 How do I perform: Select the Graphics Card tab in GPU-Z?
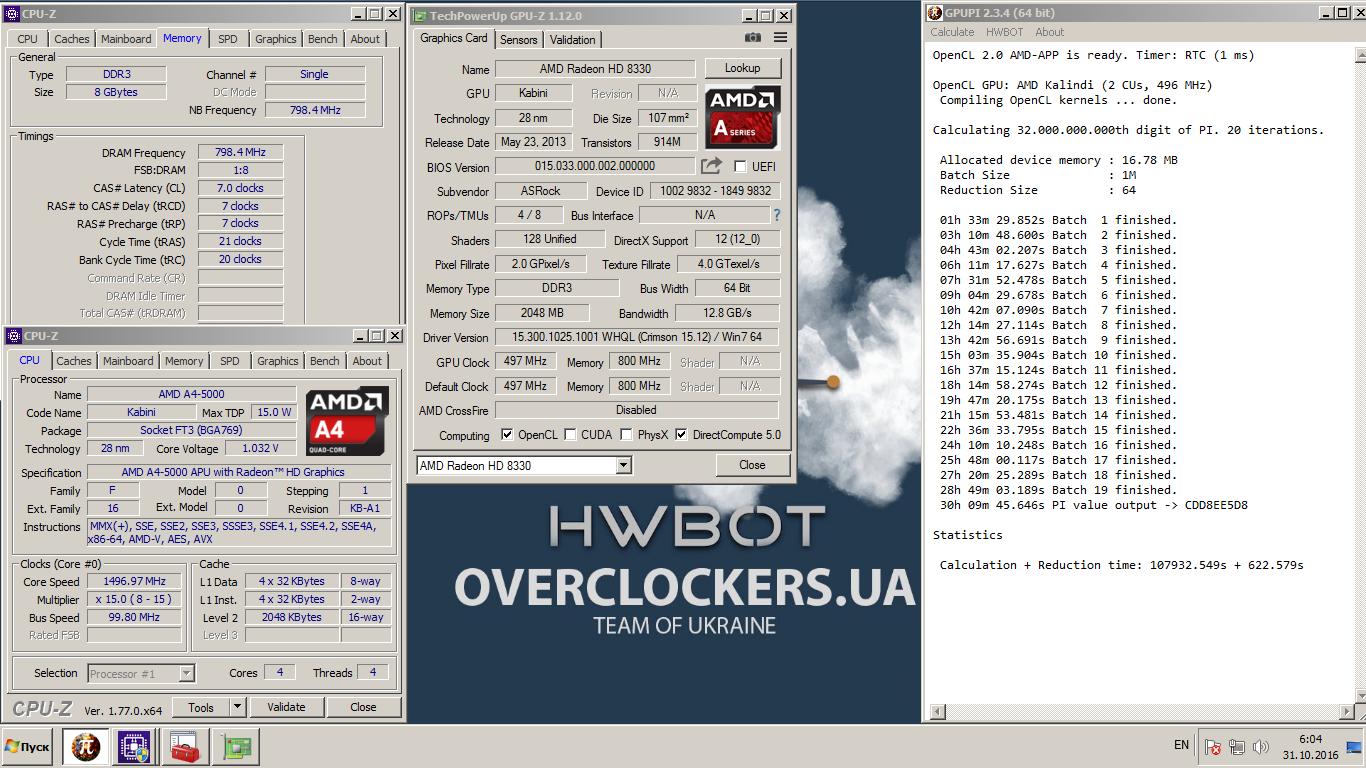click(x=454, y=38)
